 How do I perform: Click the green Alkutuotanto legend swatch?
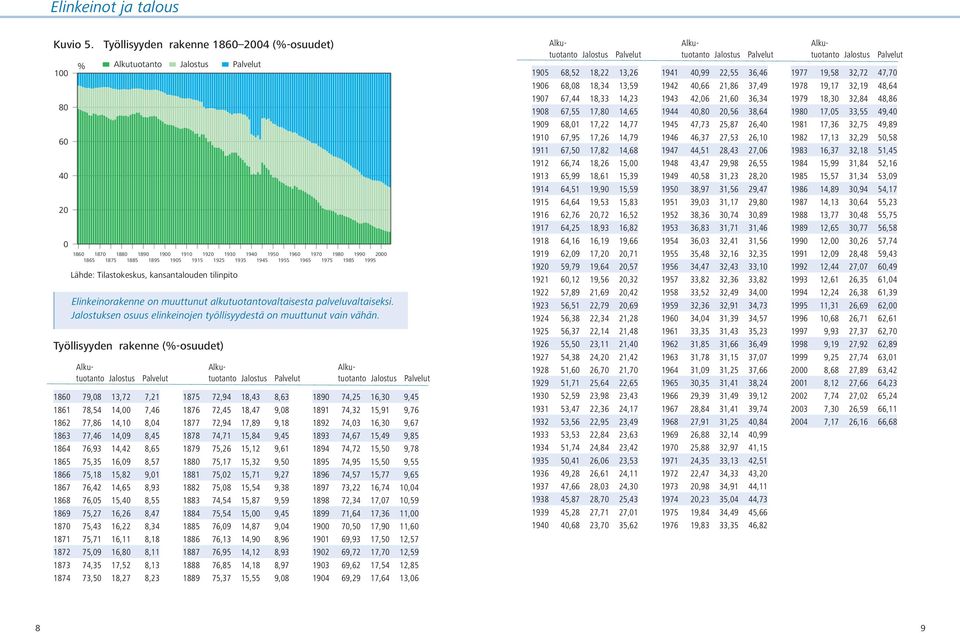tap(106, 64)
